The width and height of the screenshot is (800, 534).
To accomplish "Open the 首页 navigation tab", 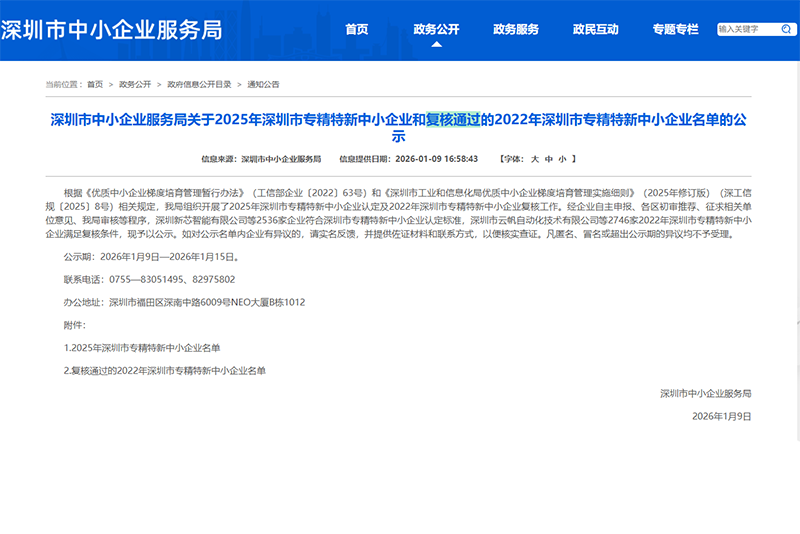I will (x=356, y=29).
